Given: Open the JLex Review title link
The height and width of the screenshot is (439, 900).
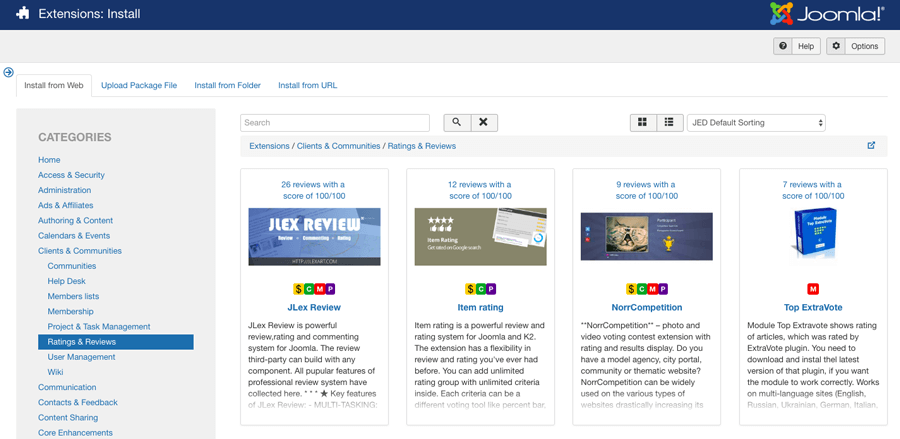Looking at the screenshot, I should [314, 307].
